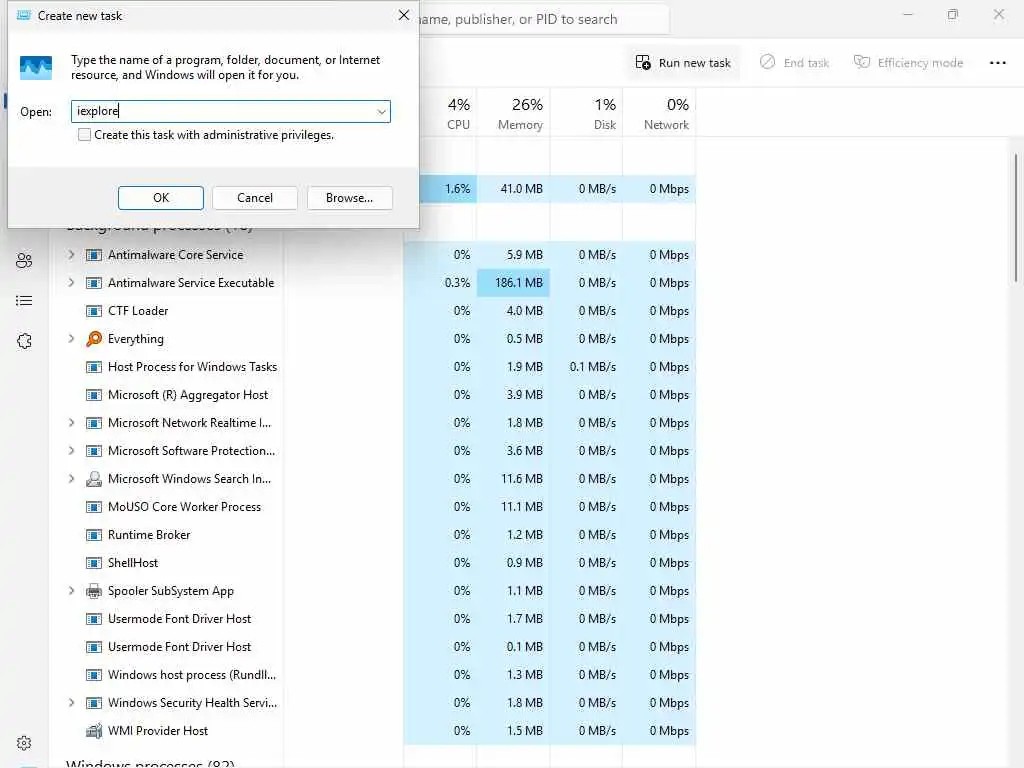Click the Browse... button
The width and height of the screenshot is (1024, 768).
[349, 198]
